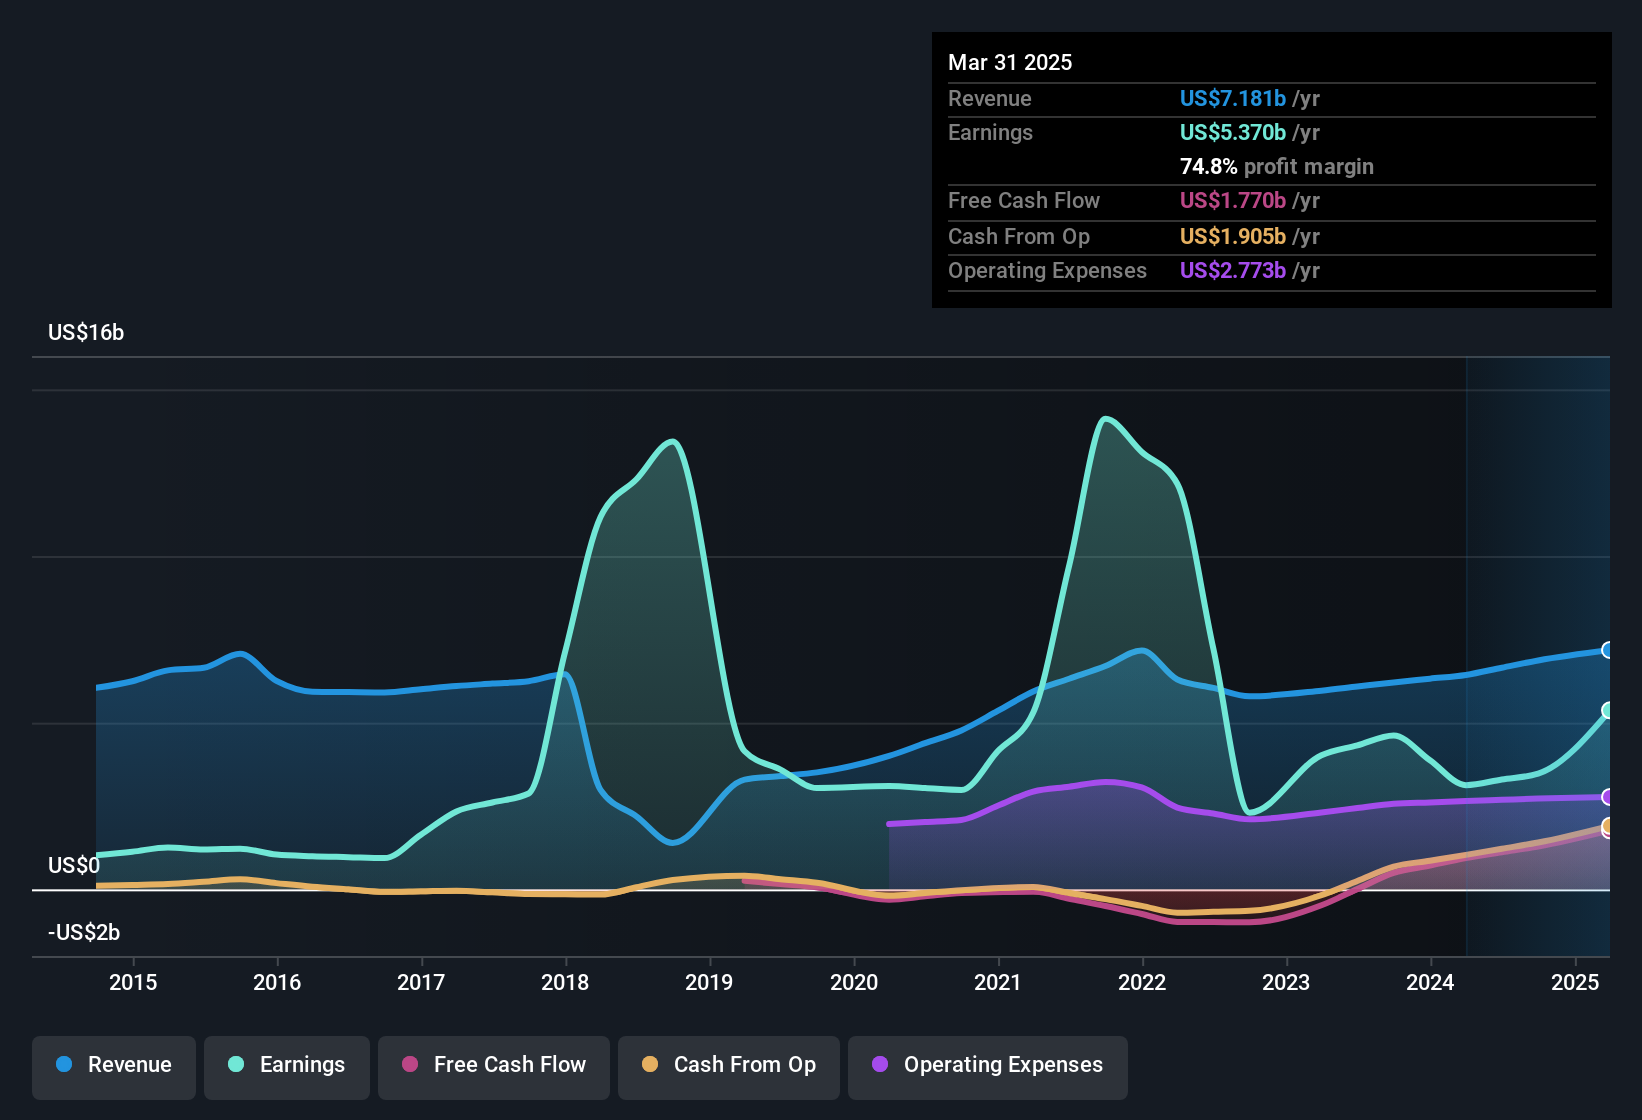Screen dimensions: 1642x1120
Task: Disable the Cash From Op legend series
Action: point(729,1065)
